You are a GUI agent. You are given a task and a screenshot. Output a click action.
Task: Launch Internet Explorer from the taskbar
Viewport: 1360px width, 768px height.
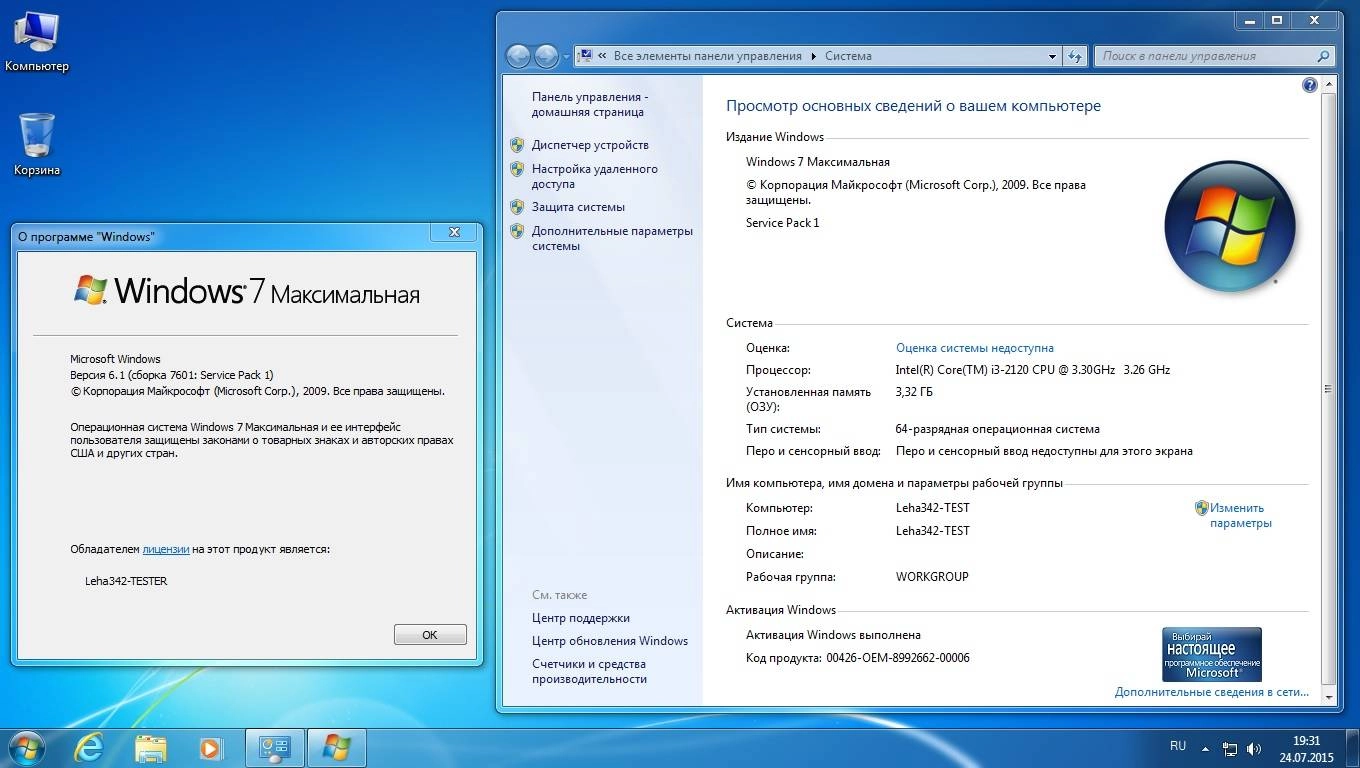click(89, 748)
